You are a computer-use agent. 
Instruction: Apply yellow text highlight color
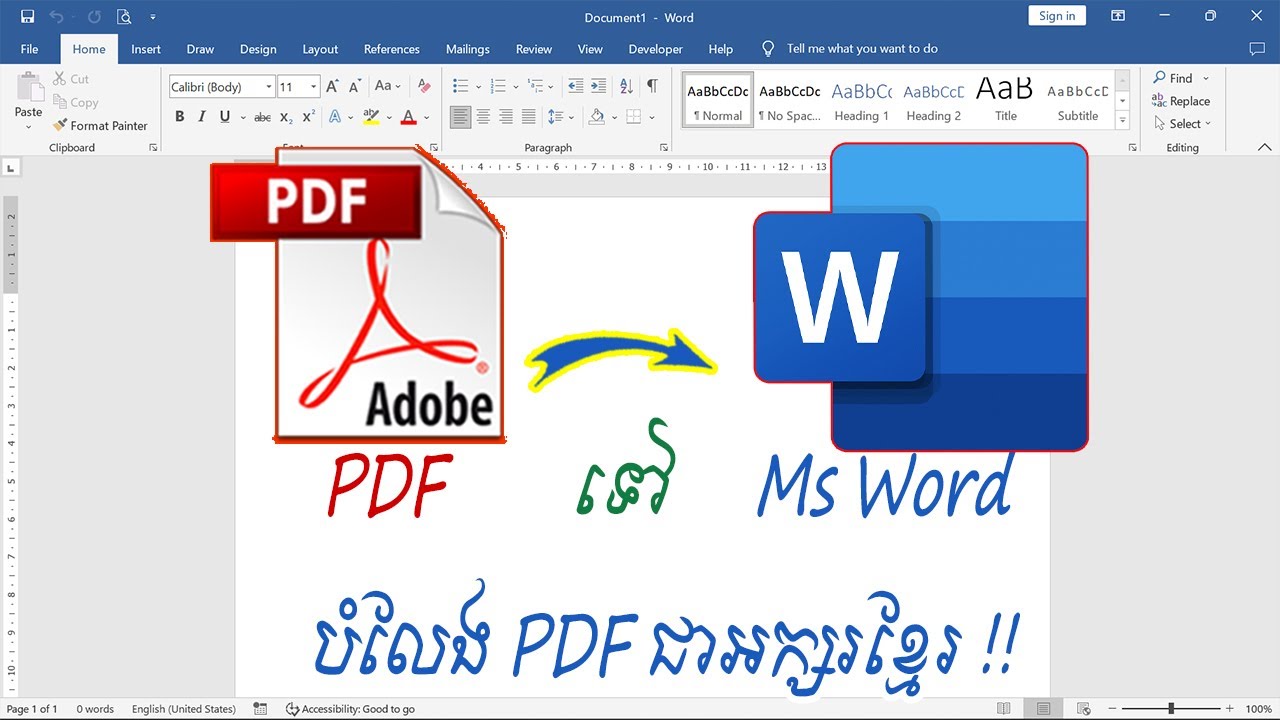pyautogui.click(x=370, y=117)
